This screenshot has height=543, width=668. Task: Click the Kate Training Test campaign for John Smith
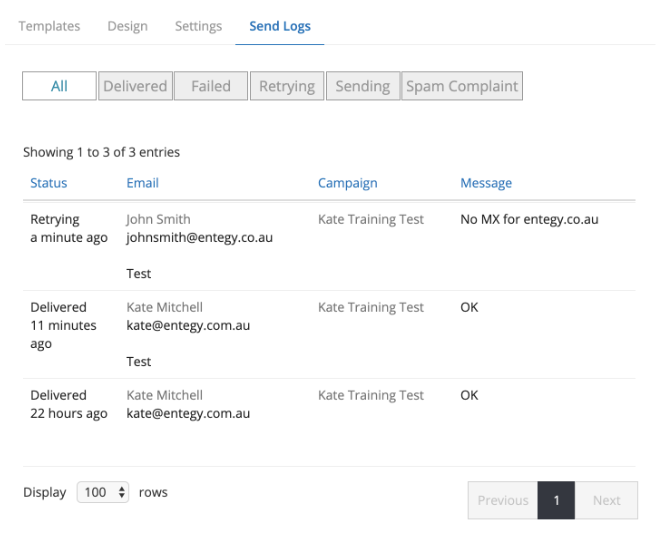coord(371,219)
